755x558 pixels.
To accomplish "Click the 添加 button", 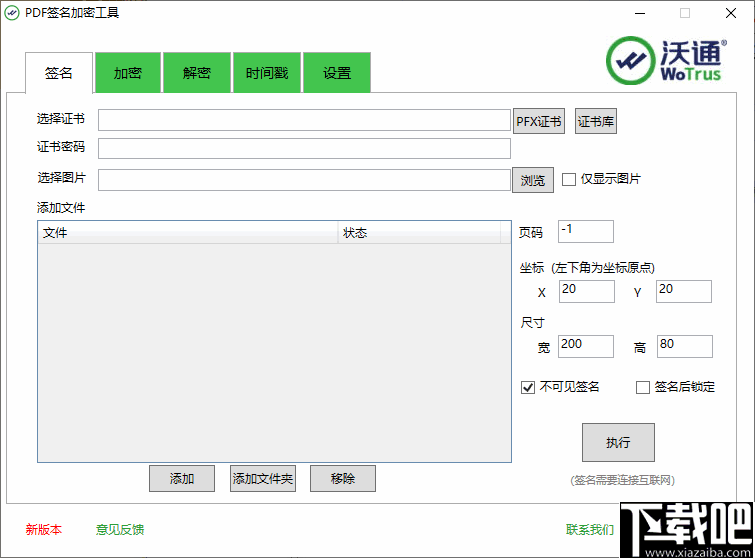I will [182, 479].
